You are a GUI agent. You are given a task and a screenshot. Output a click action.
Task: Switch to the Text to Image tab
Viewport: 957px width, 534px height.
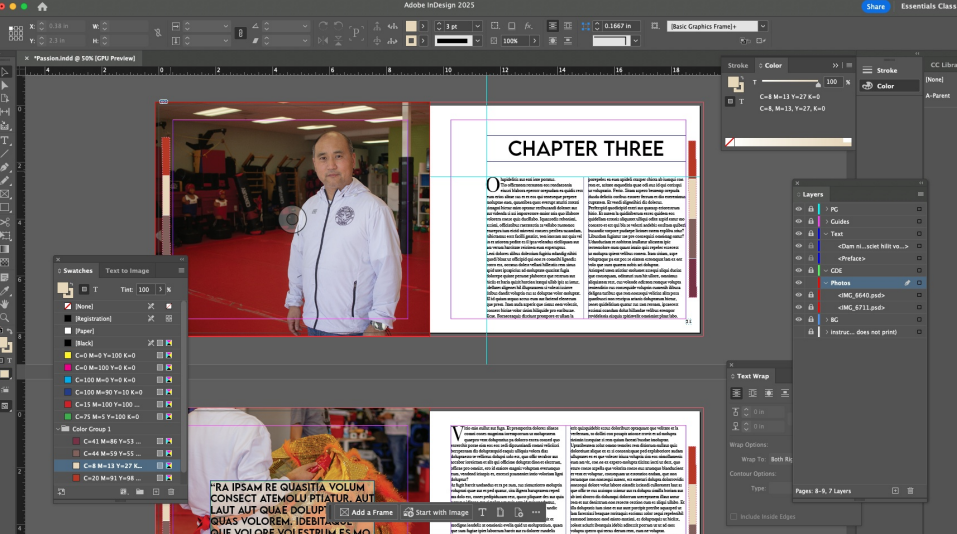pyautogui.click(x=127, y=270)
